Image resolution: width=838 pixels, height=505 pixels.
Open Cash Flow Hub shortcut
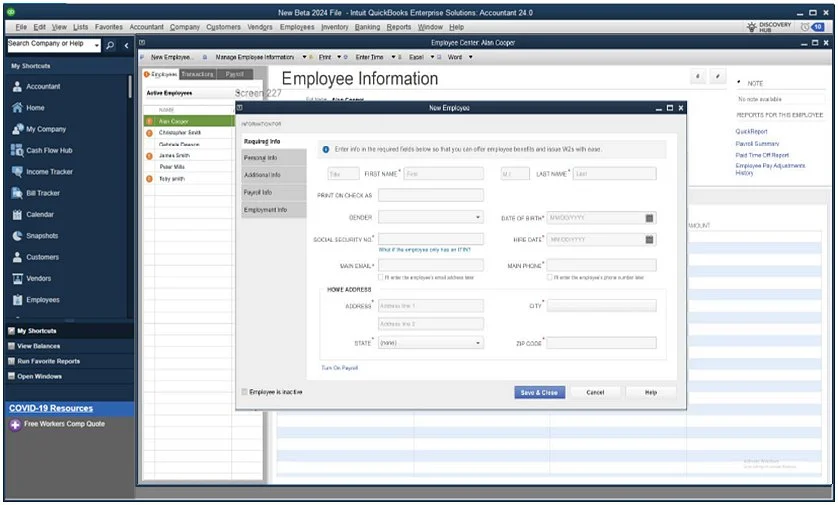click(42, 150)
